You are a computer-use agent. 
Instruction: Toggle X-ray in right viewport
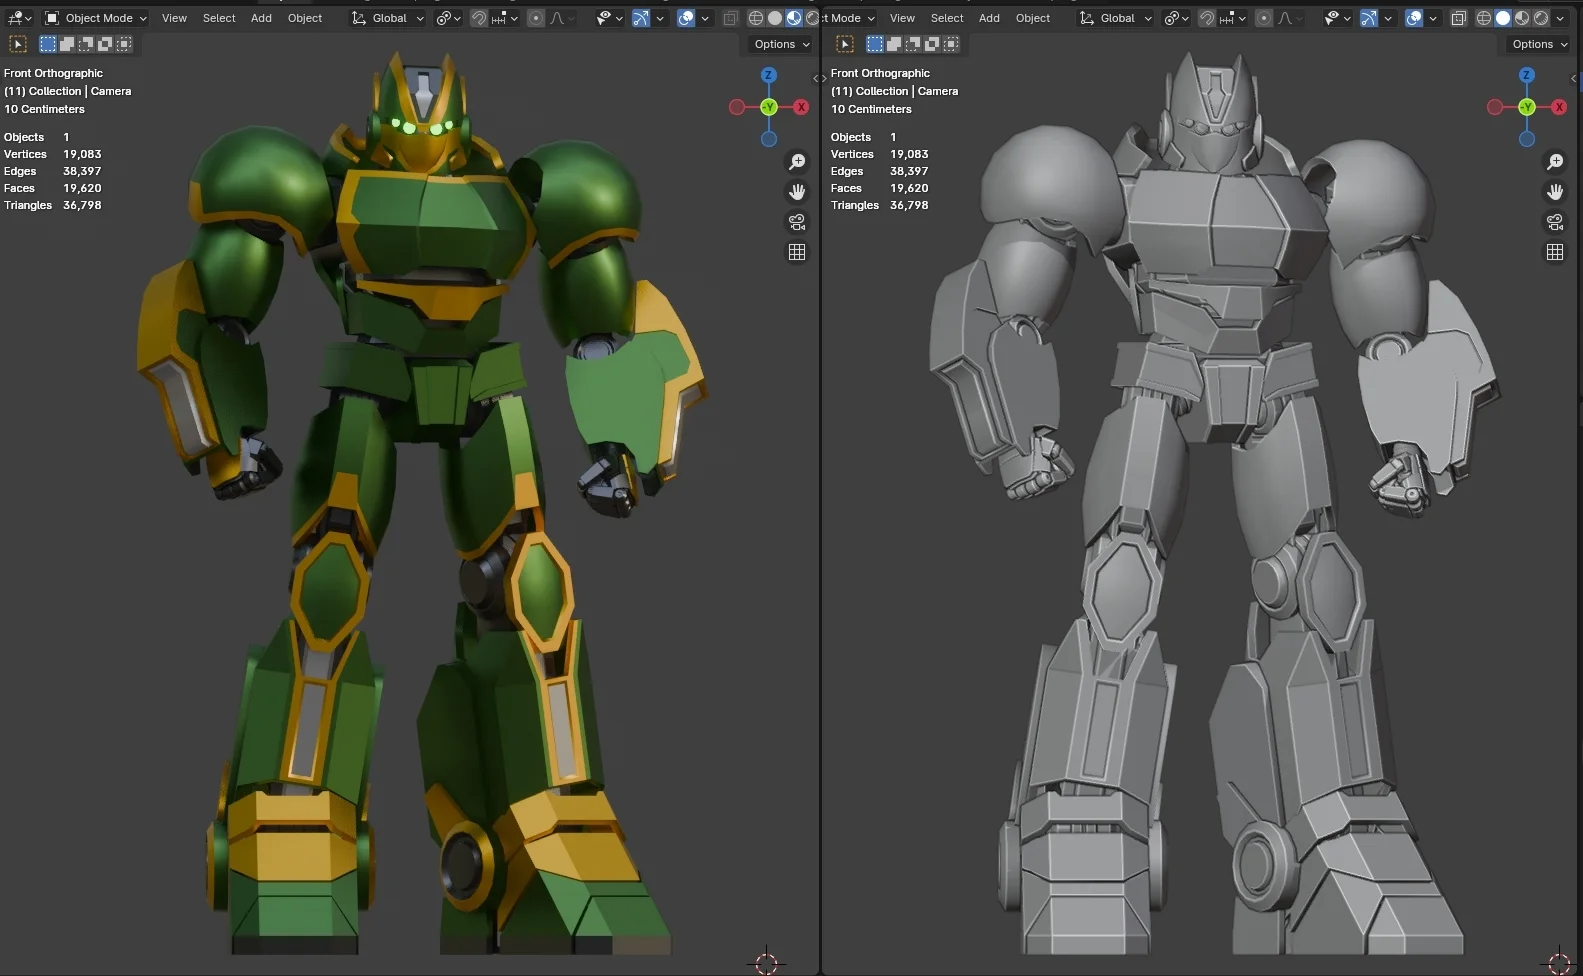1459,18
